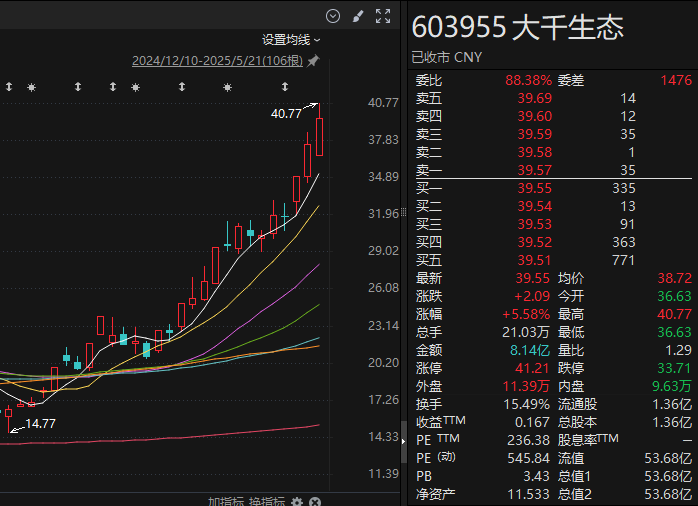The height and width of the screenshot is (506, 698).
Task: Click the 跌停 33.71 limit-down price
Action: click(675, 368)
